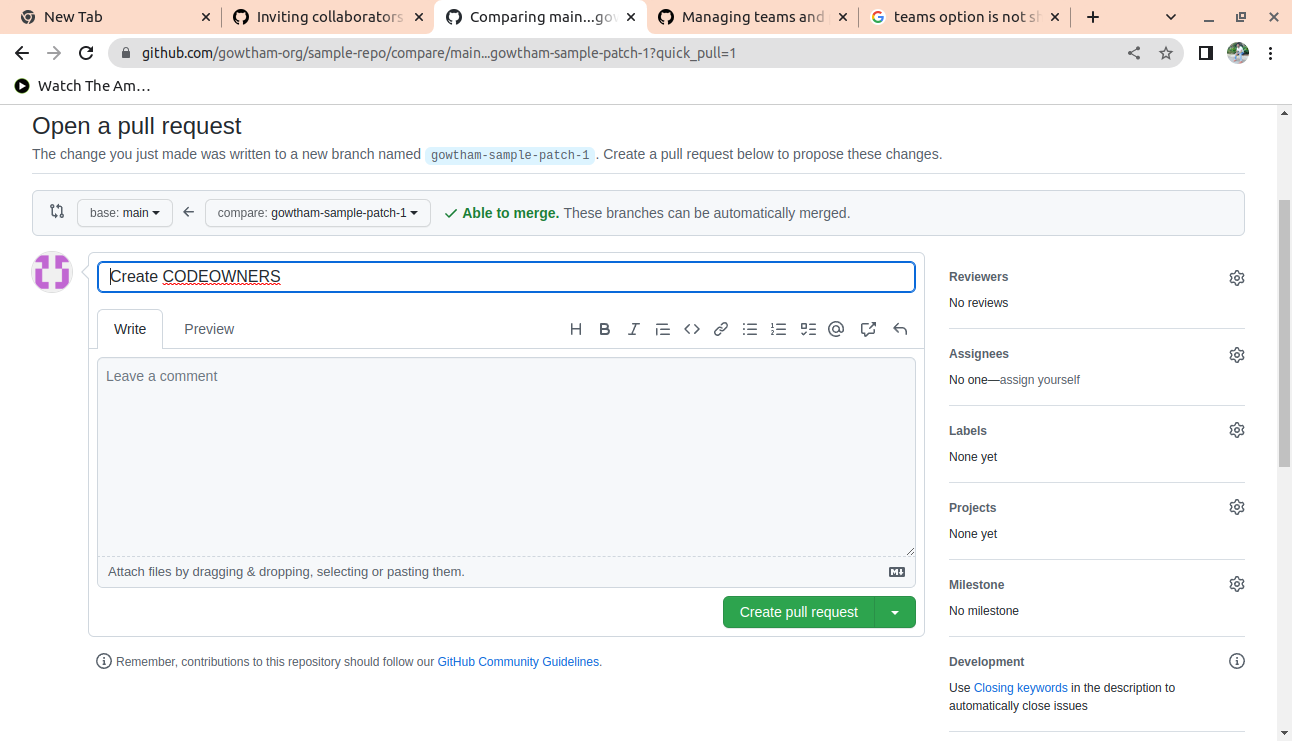Image resolution: width=1292 pixels, height=741 pixels.
Task: Open the Labels gear settings
Action: (x=1237, y=430)
